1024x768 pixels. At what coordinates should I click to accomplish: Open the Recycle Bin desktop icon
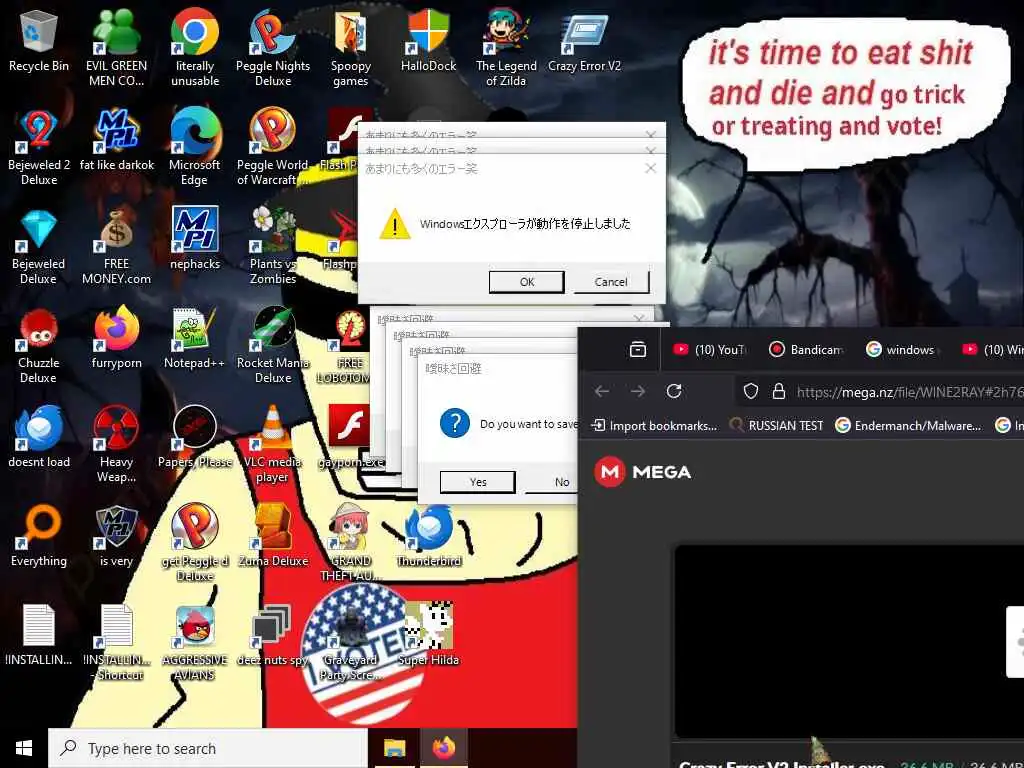click(x=39, y=40)
